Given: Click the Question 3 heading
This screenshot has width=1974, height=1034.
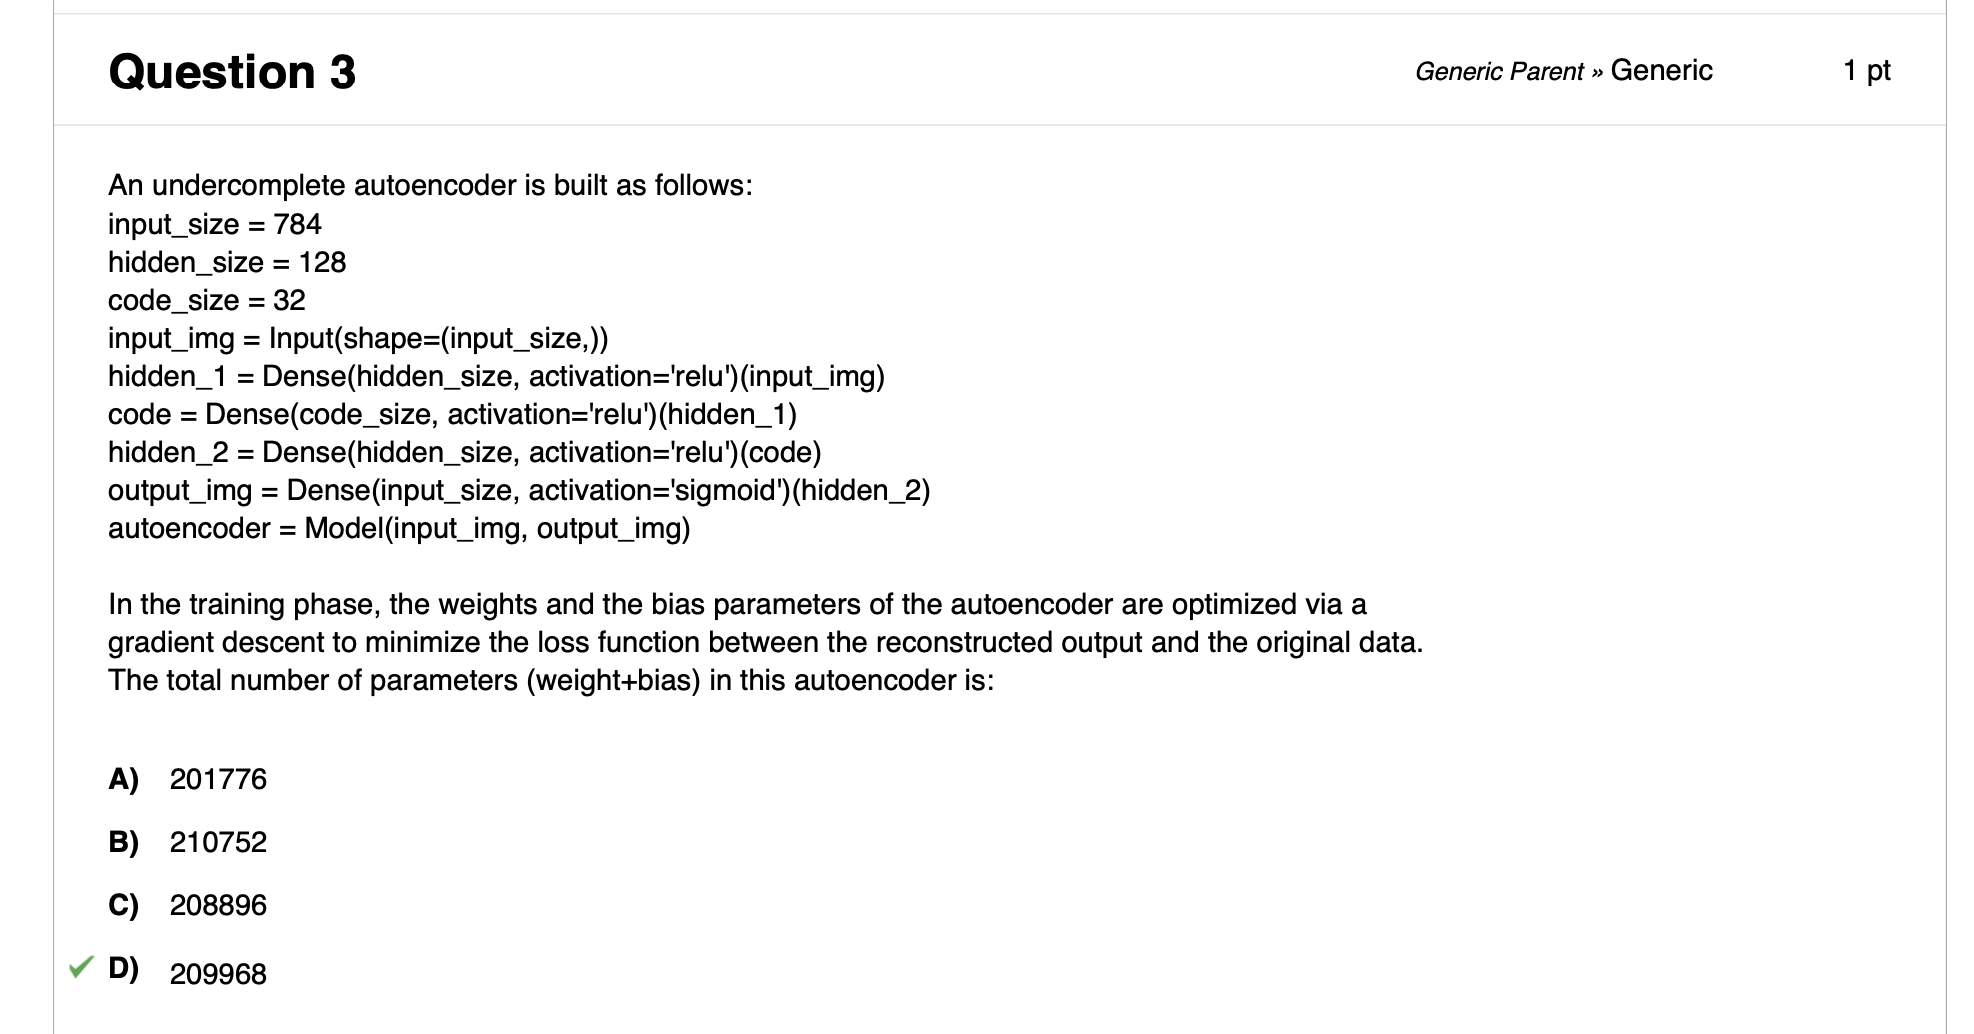Looking at the screenshot, I should point(232,70).
